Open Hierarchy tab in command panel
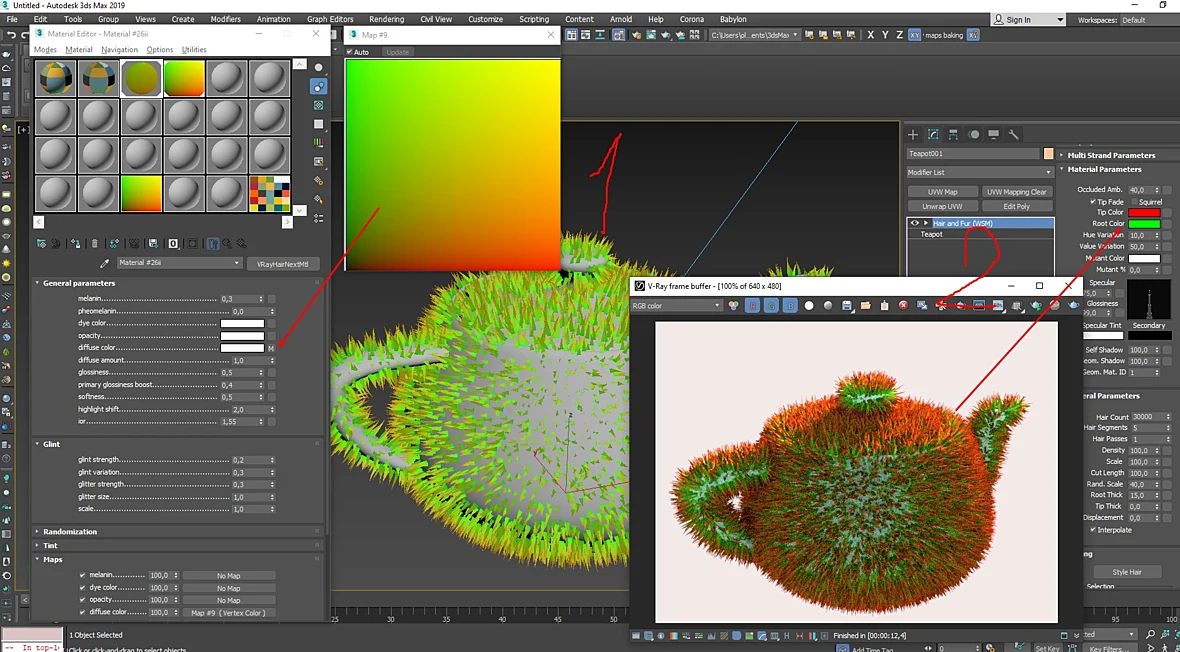The height and width of the screenshot is (652, 1180). coord(953,134)
